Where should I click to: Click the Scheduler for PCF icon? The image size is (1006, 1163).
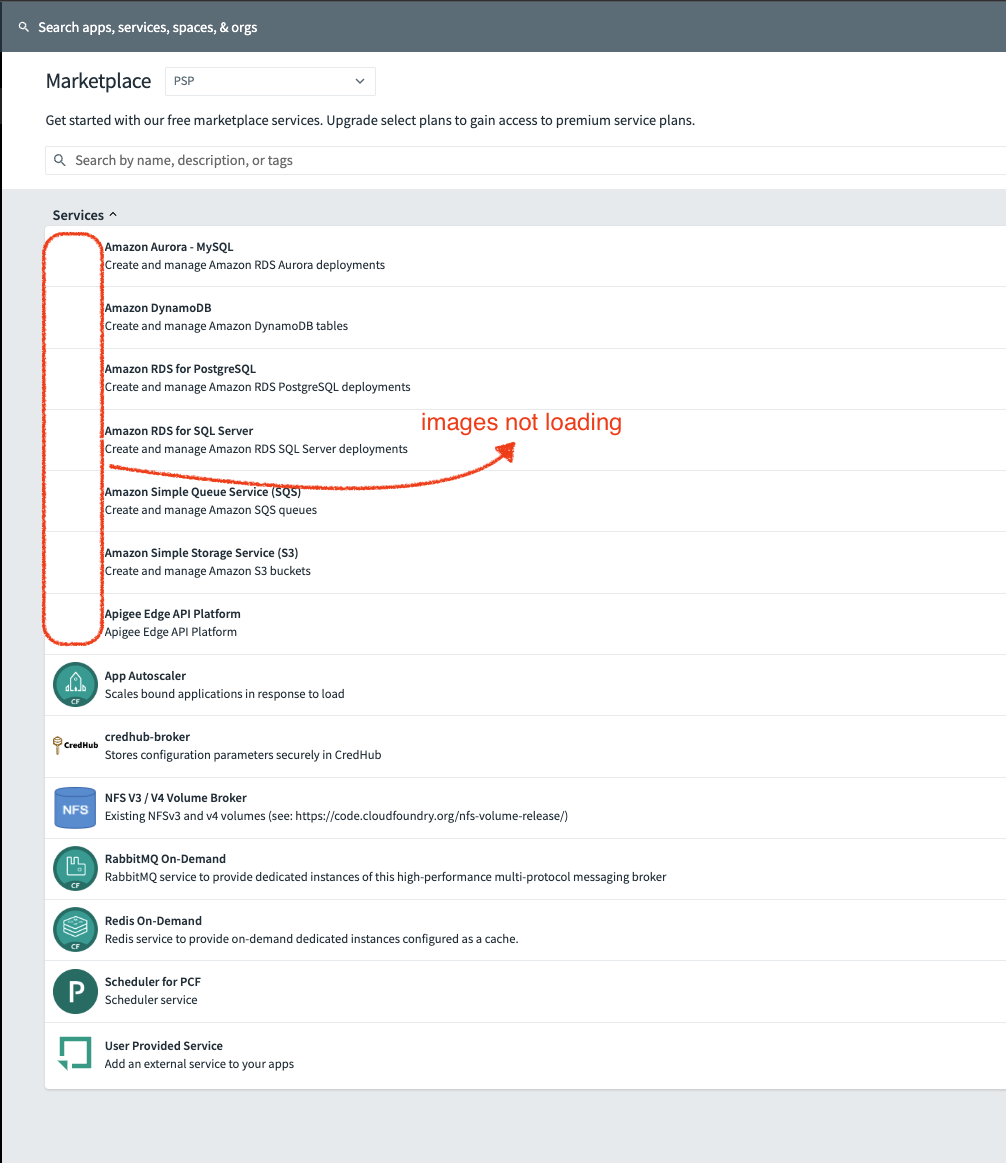pyautogui.click(x=75, y=991)
